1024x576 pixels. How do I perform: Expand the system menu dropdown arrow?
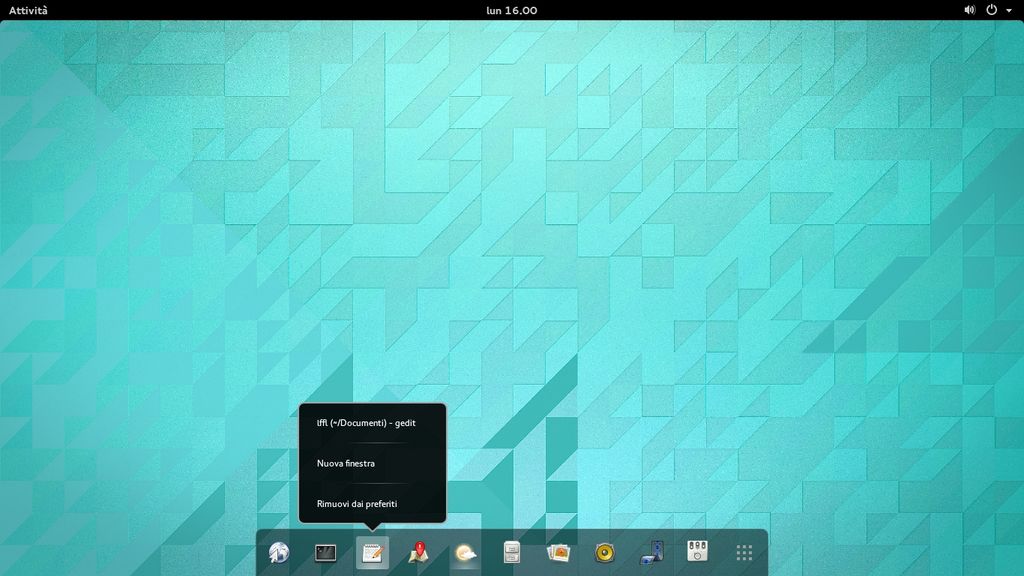tap(1009, 10)
